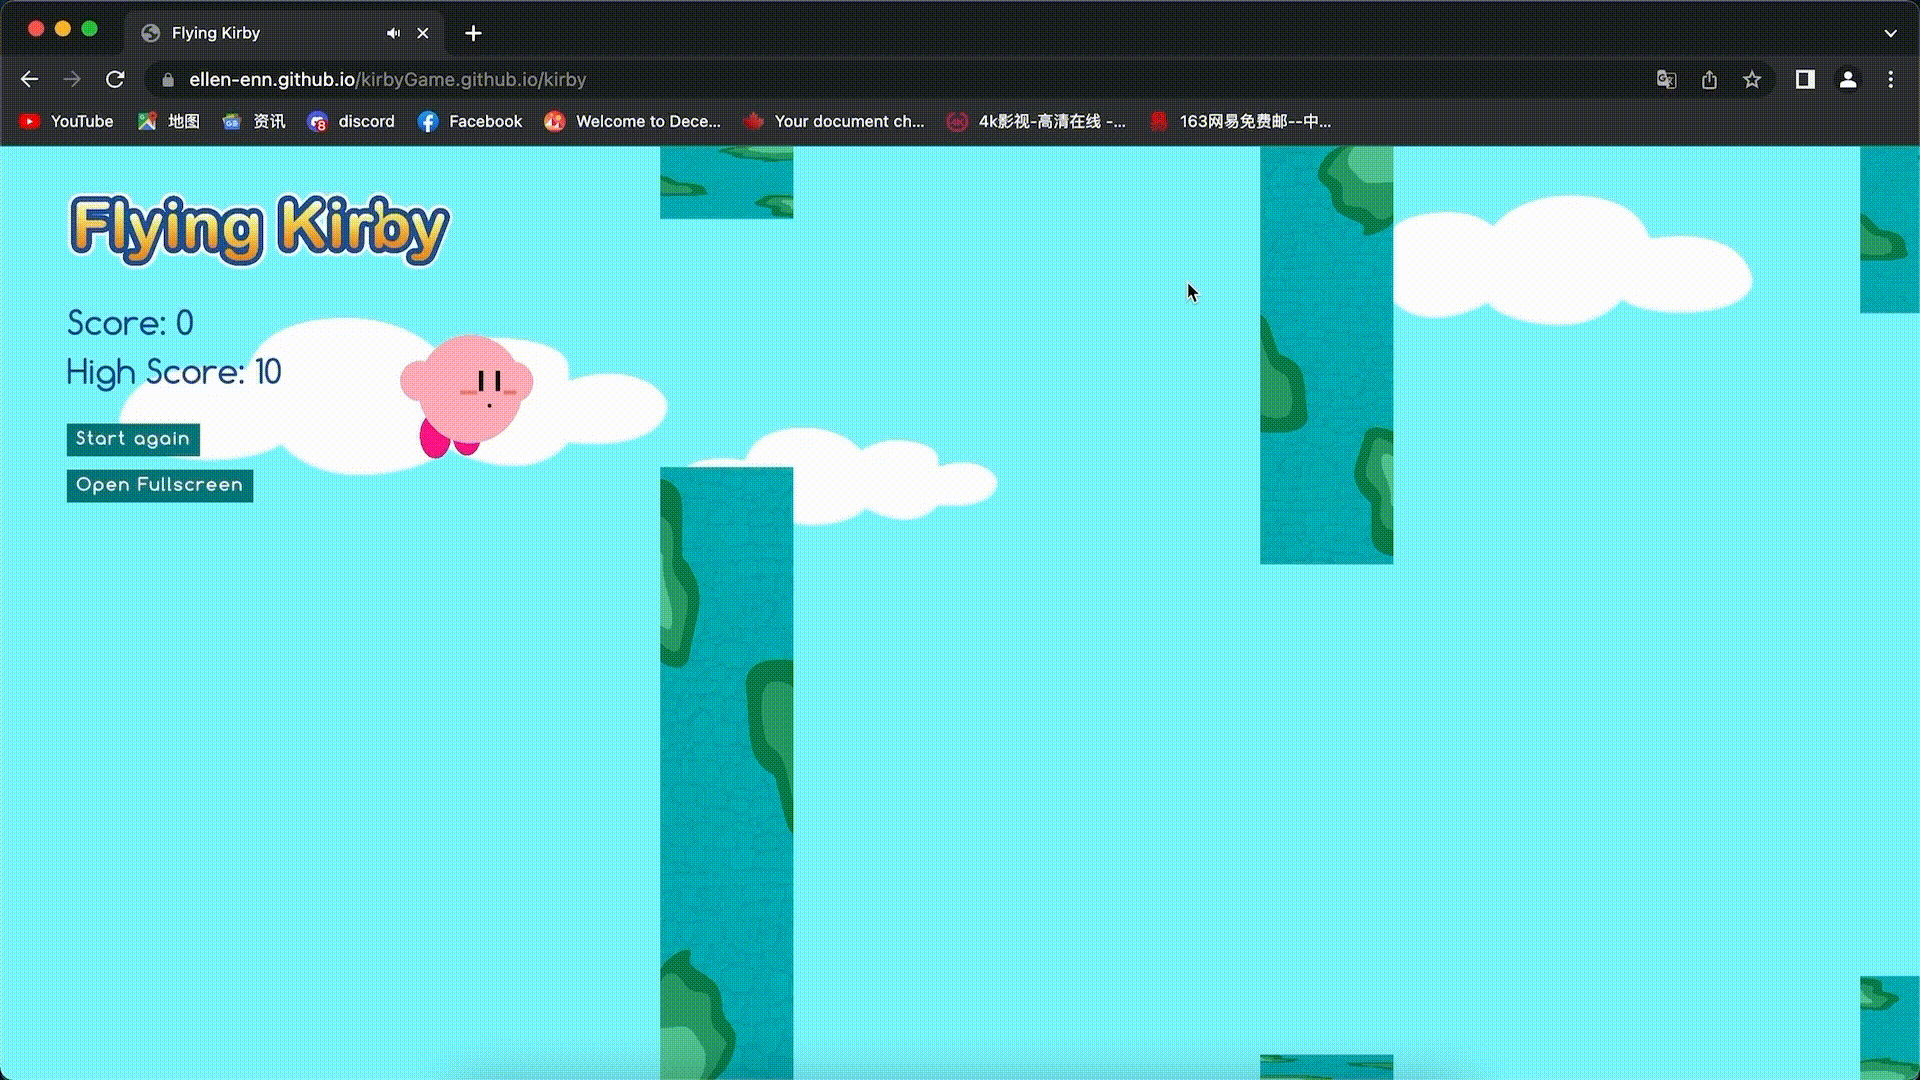The height and width of the screenshot is (1080, 1920).
Task: Open the YouTube bookmark
Action: (x=65, y=121)
